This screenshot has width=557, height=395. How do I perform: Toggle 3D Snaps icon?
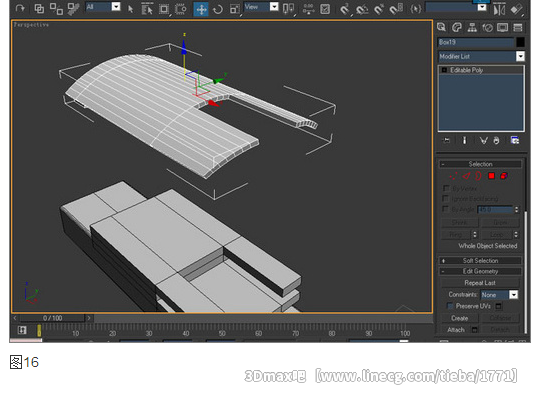tap(345, 9)
